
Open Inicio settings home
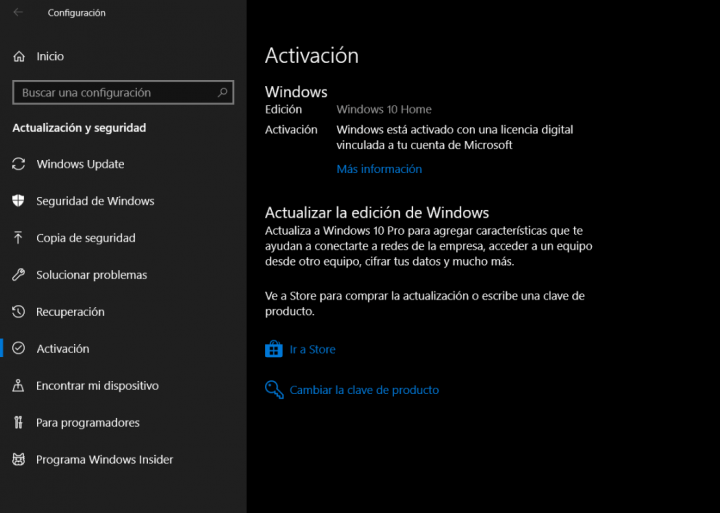click(50, 56)
